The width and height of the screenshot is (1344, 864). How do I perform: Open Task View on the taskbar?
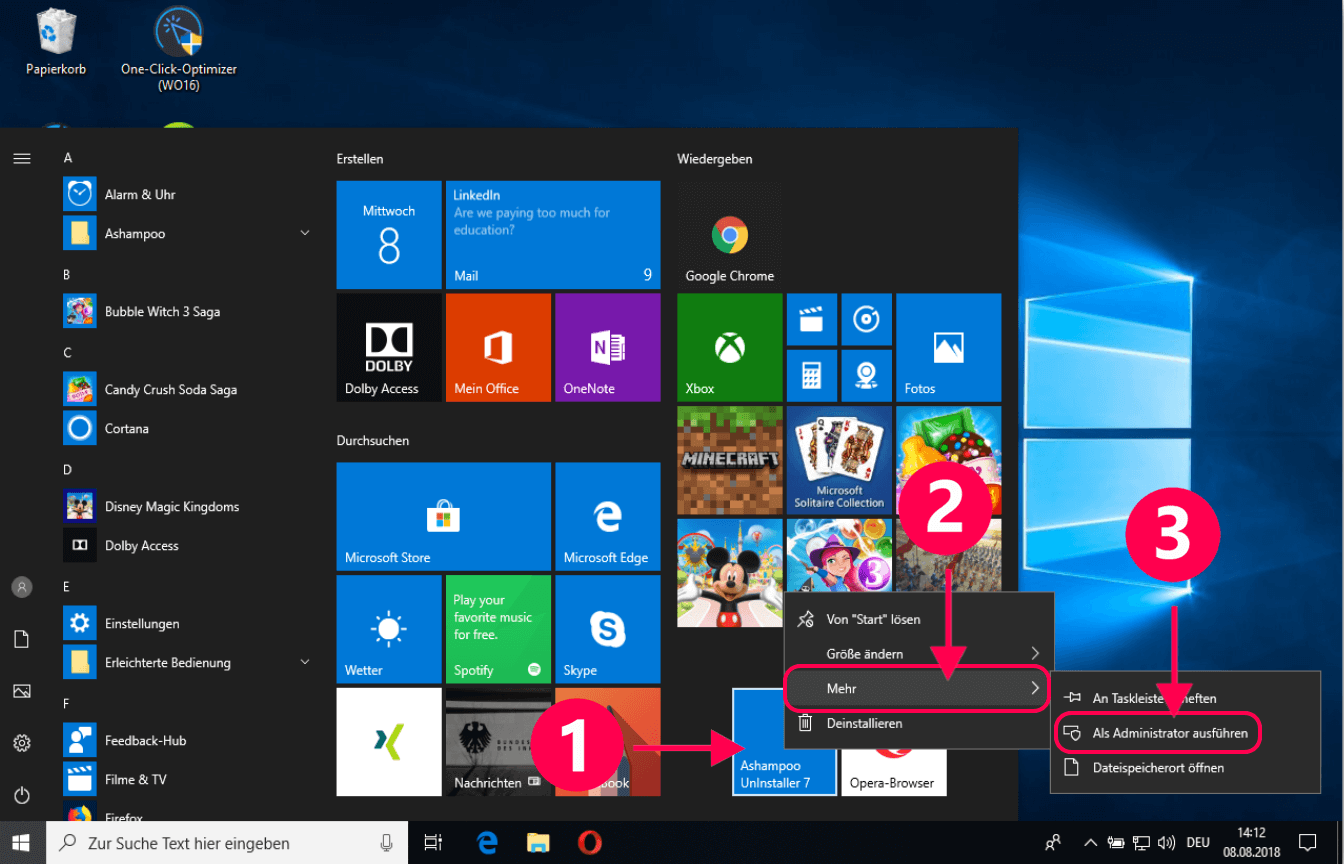[x=433, y=843]
